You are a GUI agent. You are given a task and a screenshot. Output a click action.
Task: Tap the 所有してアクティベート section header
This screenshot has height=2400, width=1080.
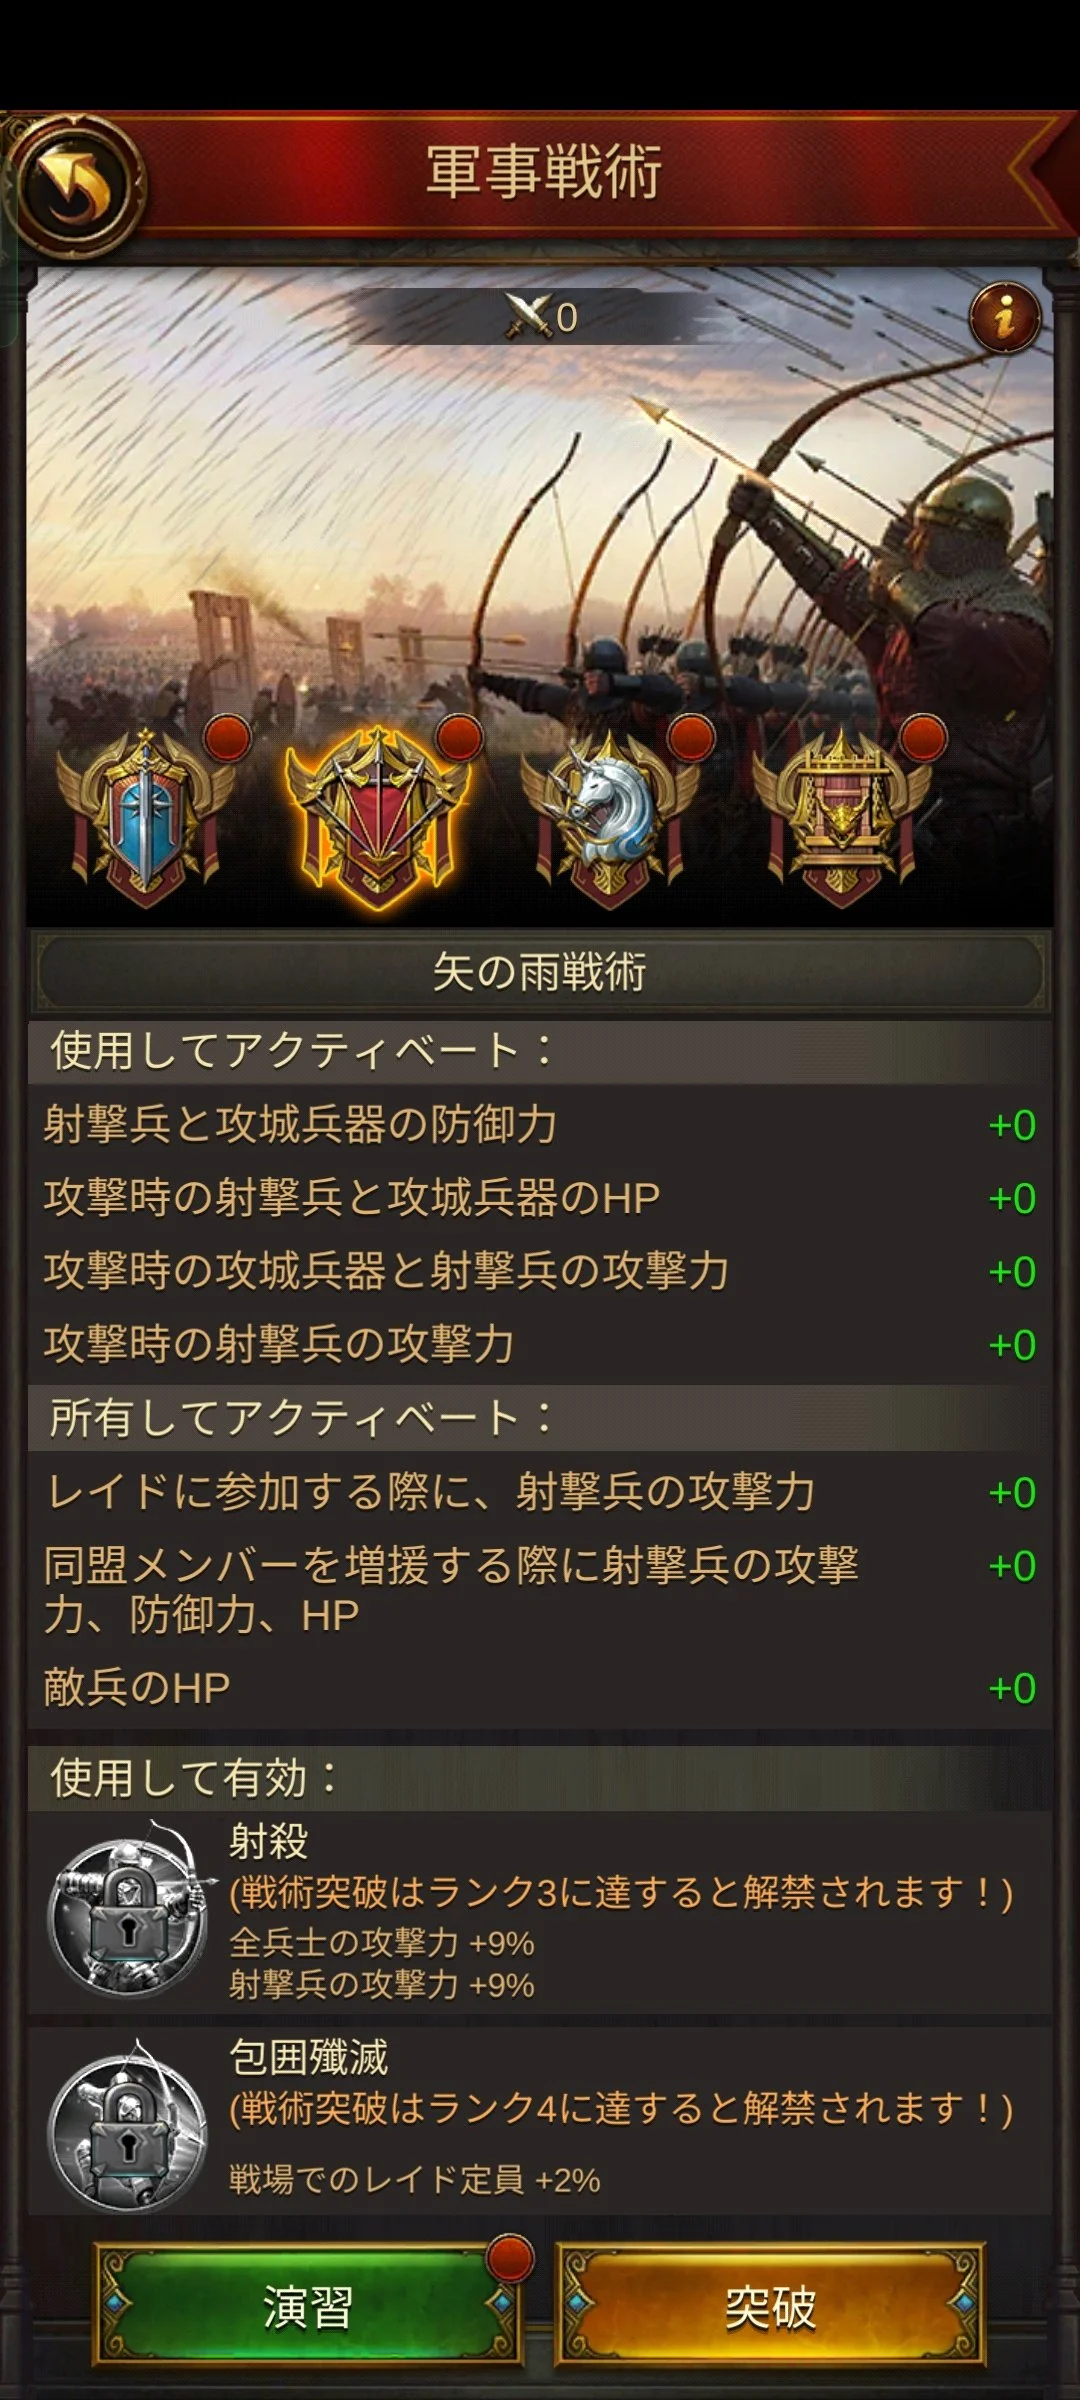(540, 1418)
